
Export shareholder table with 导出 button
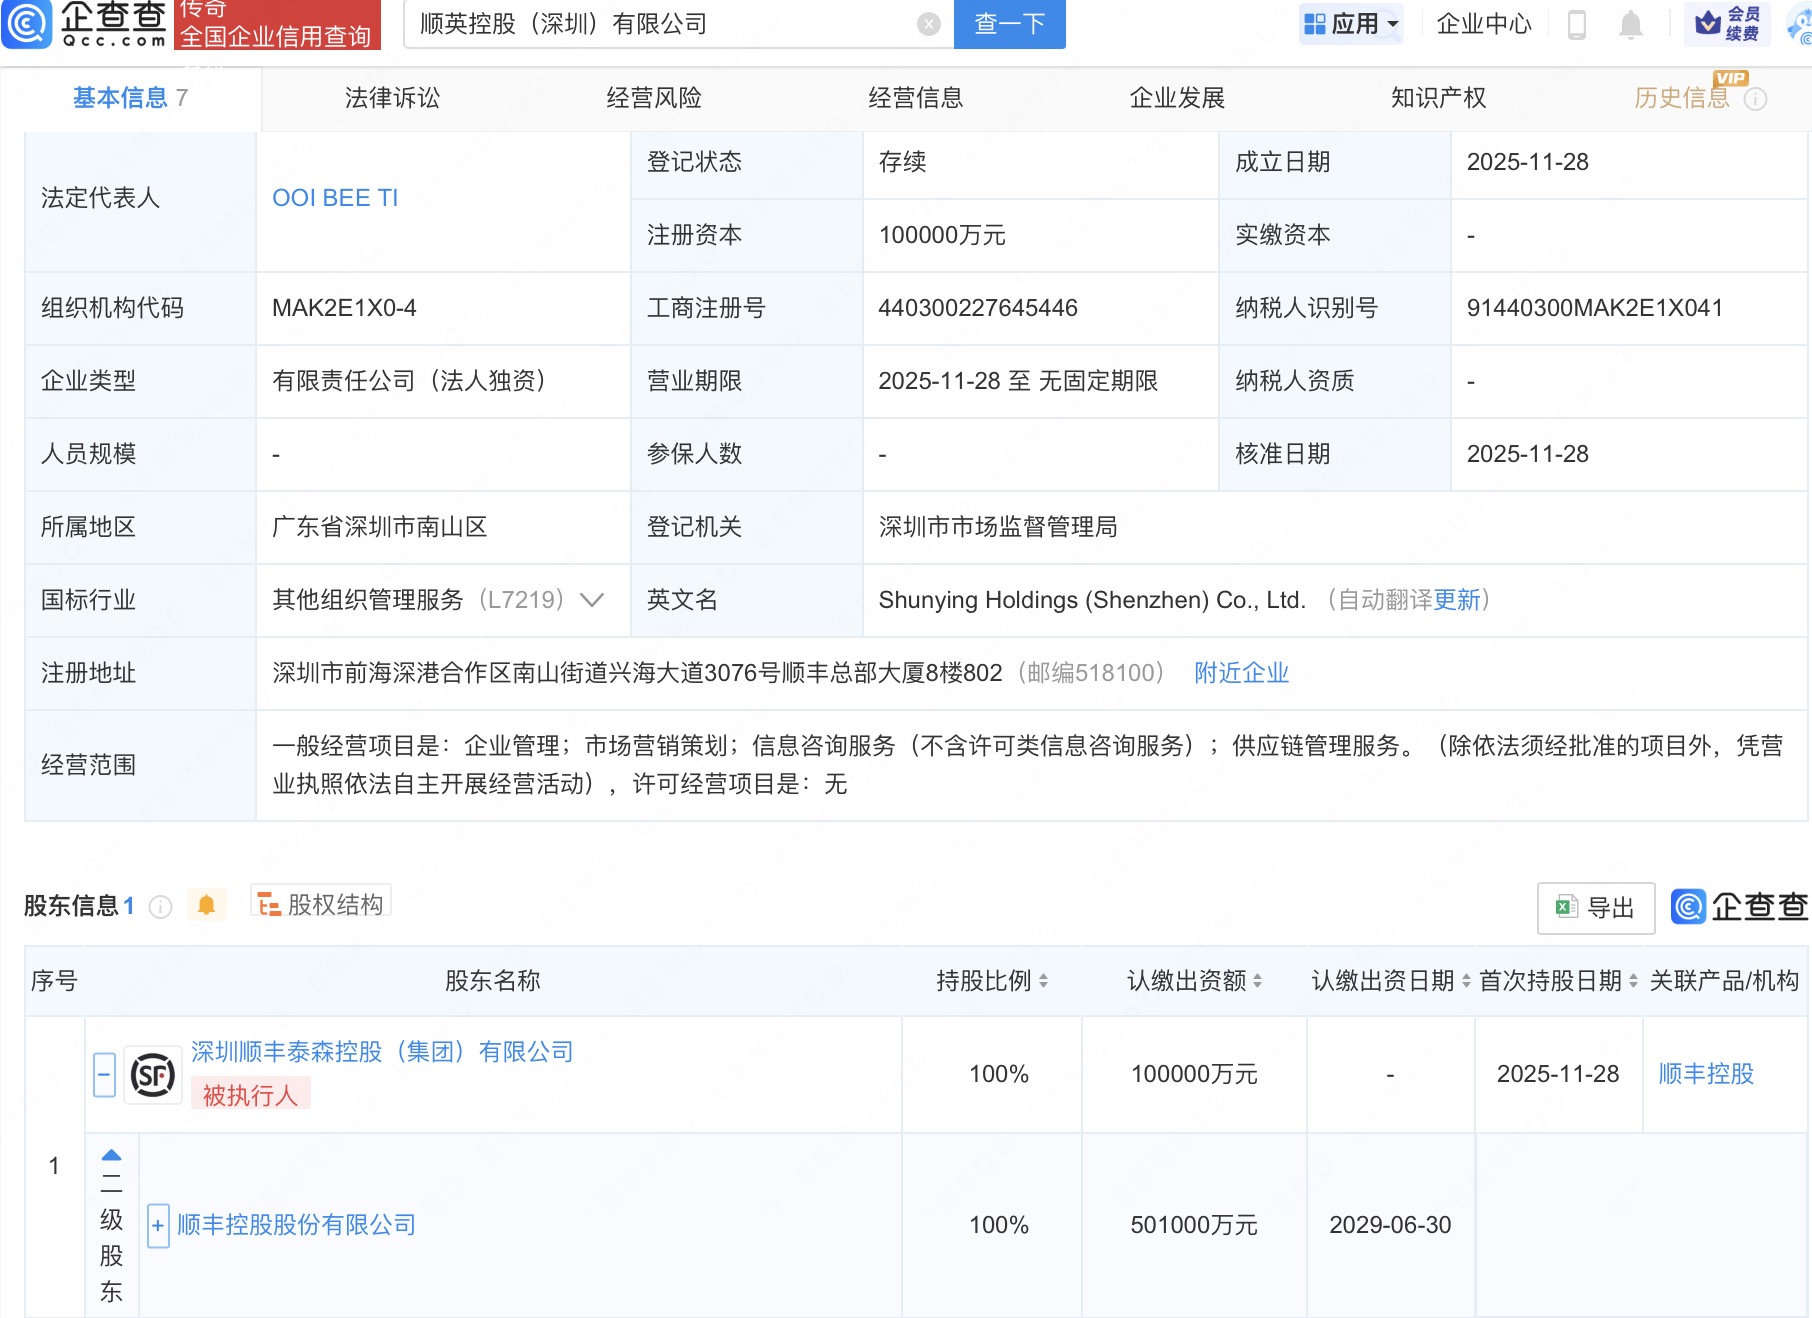click(1595, 907)
